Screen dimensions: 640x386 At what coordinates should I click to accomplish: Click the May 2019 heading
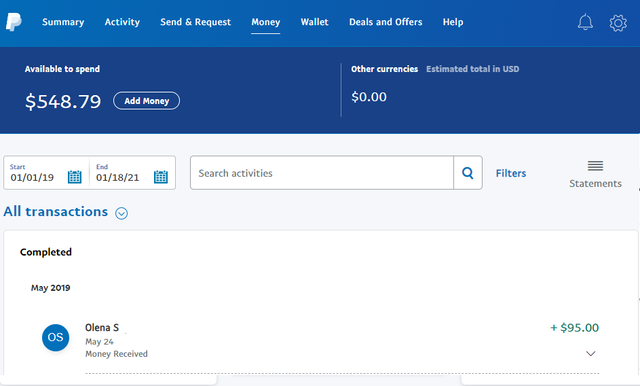[x=51, y=288]
